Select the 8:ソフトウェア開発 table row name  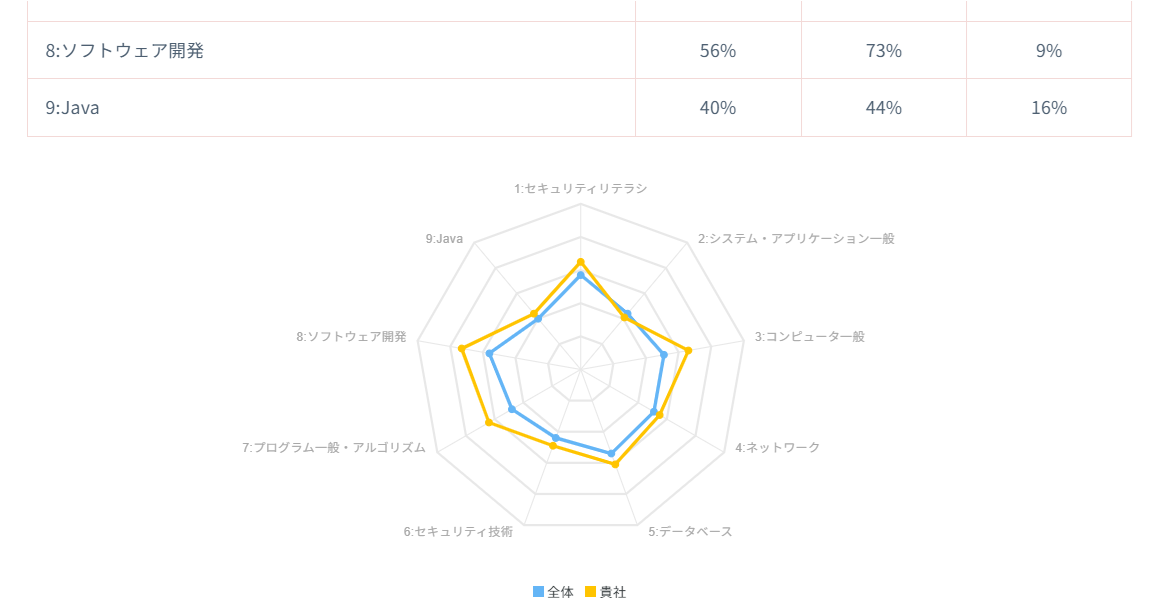point(125,50)
